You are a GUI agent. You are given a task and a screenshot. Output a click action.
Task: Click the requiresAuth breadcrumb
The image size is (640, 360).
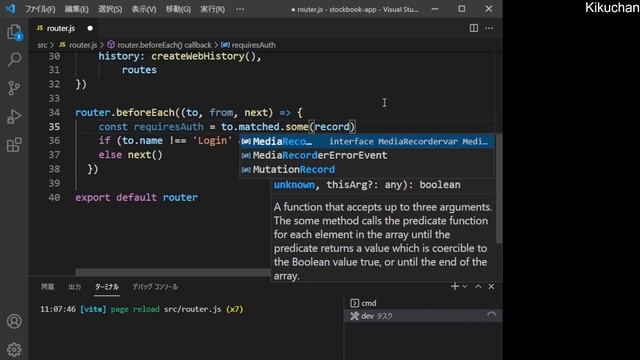248,45
